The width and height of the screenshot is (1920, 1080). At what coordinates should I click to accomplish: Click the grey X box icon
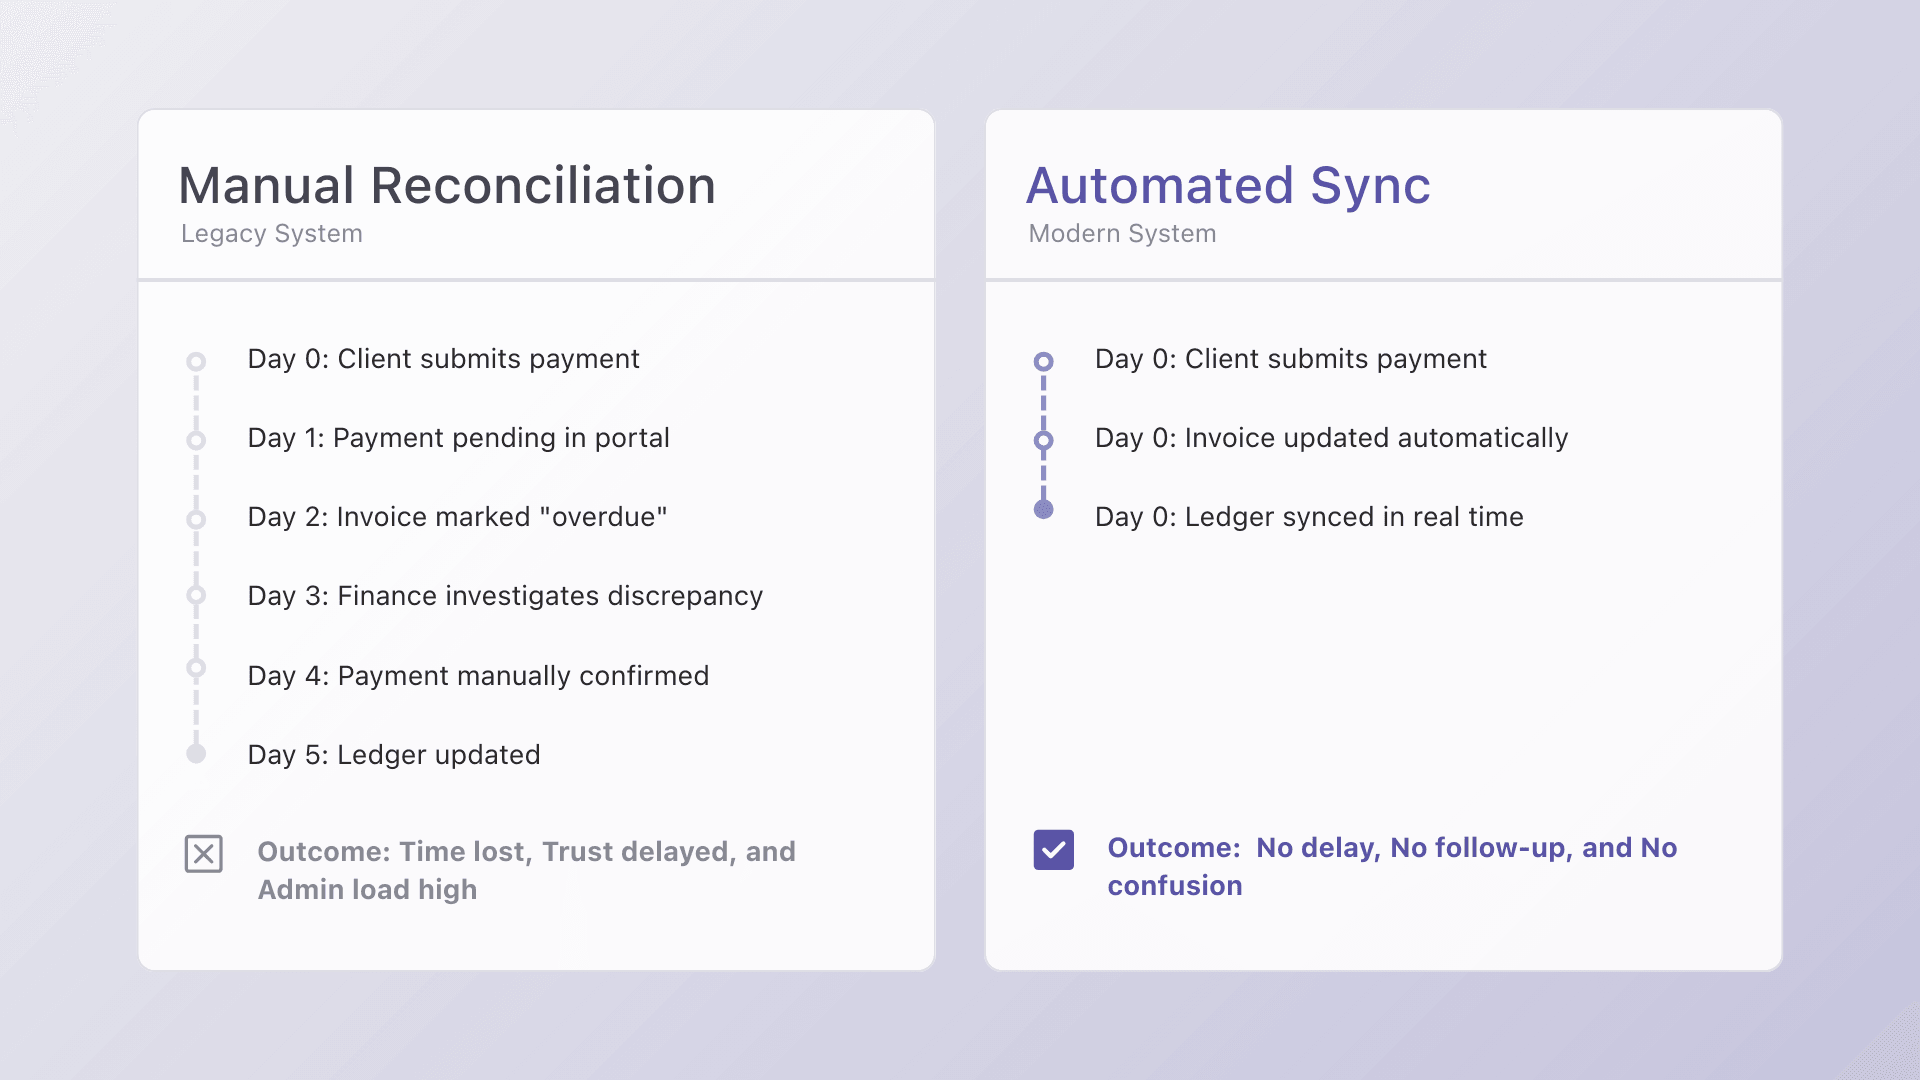[203, 854]
